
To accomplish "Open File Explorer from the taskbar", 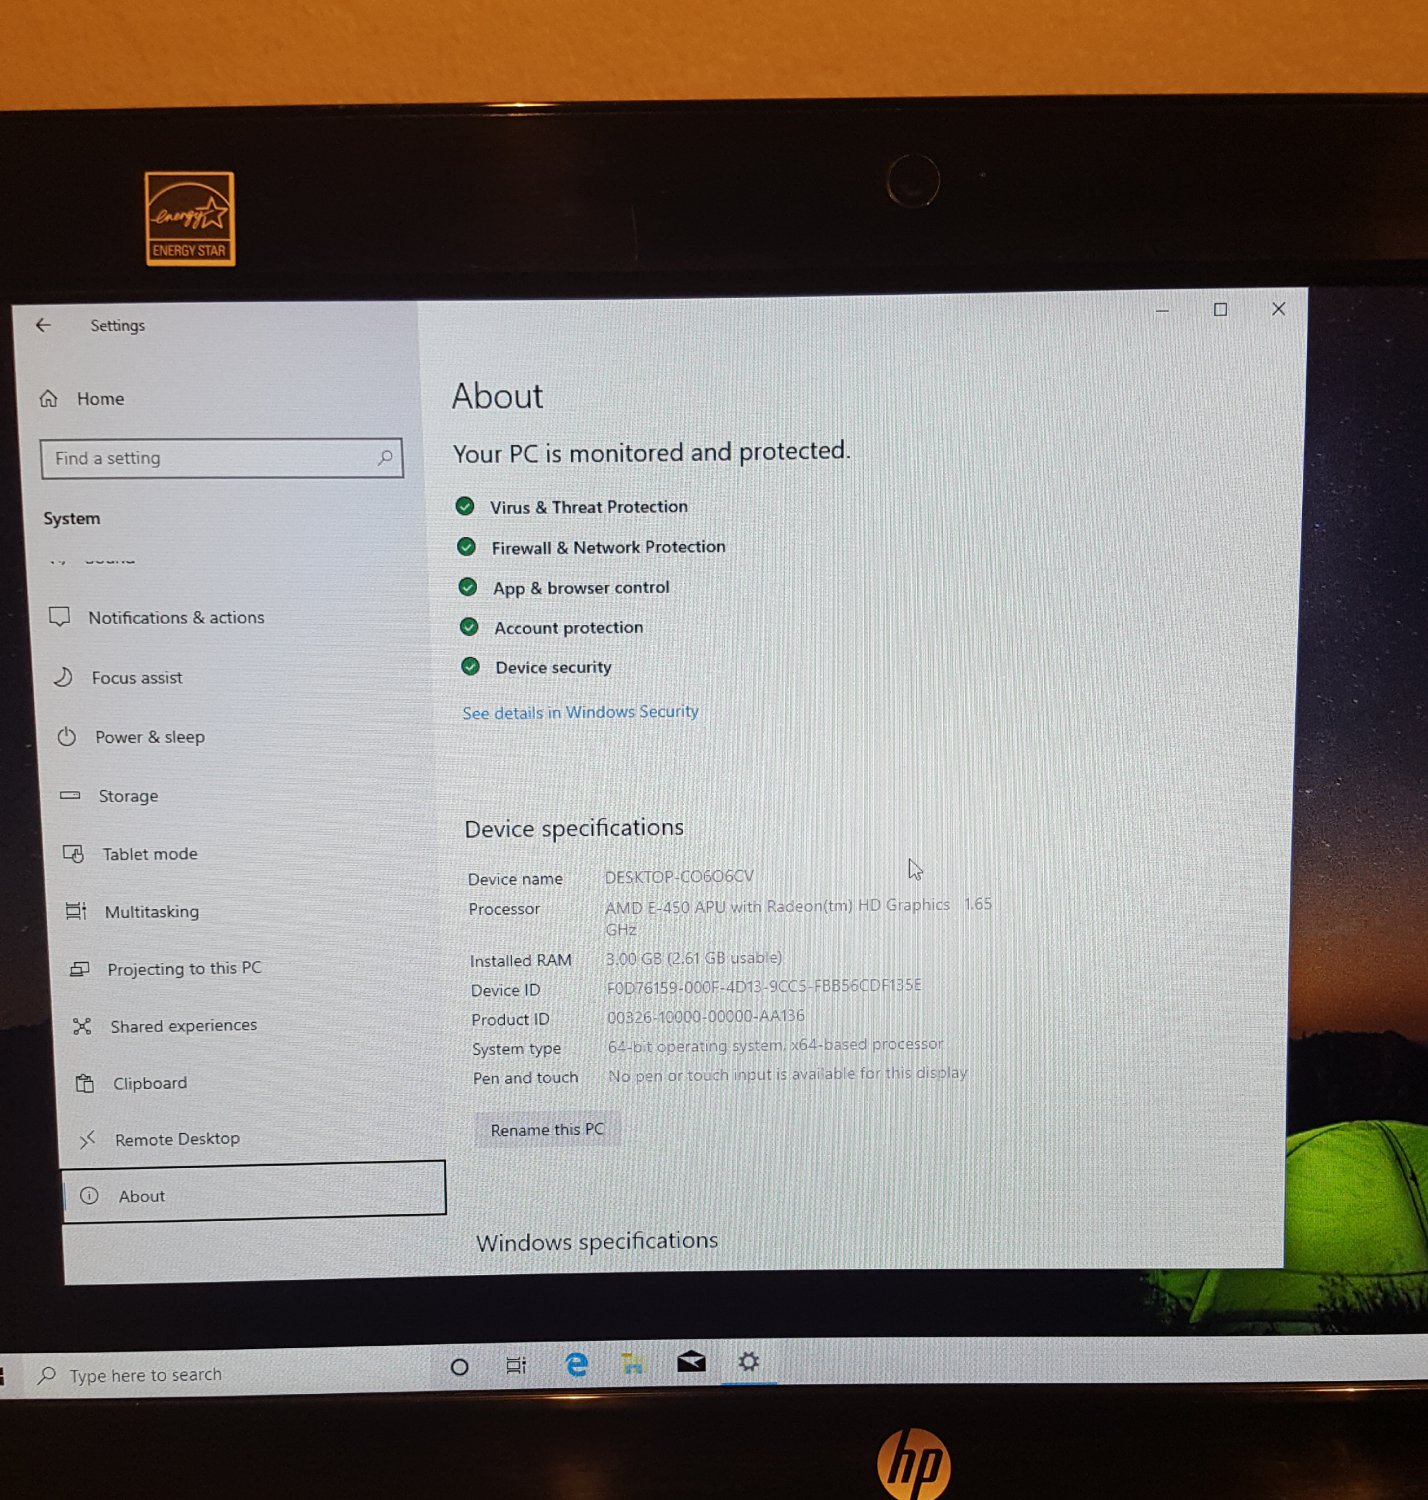I will (x=633, y=1362).
